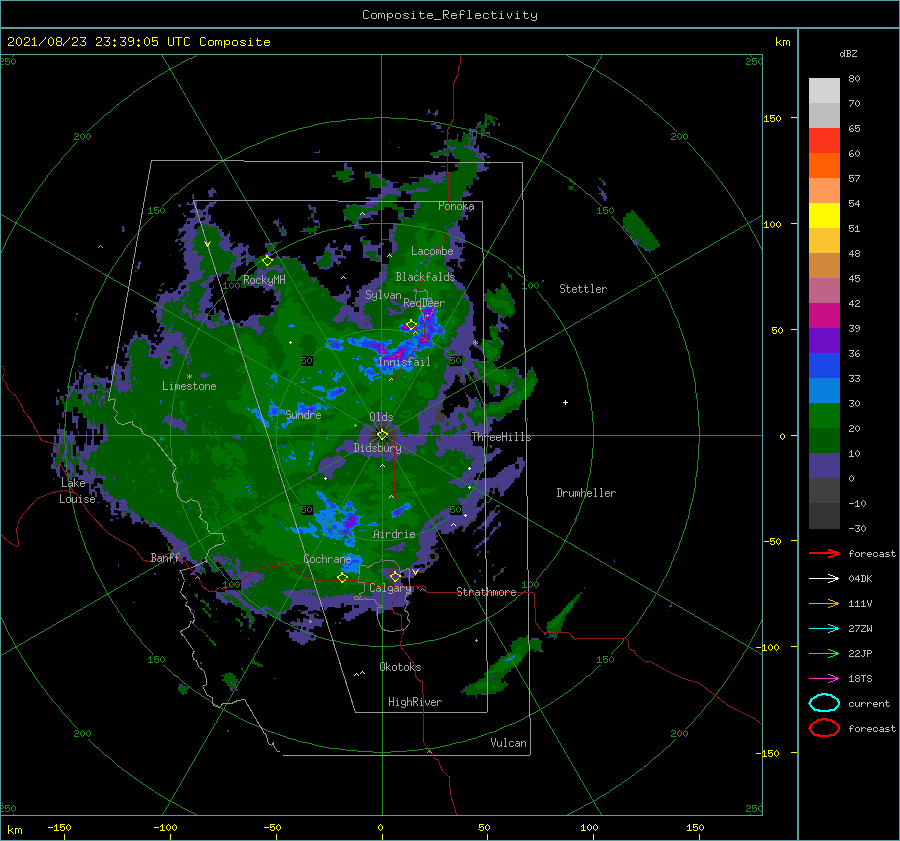Image resolution: width=900 pixels, height=841 pixels.
Task: Click the yellow diamond marker near RockyMH
Action: tap(267, 261)
